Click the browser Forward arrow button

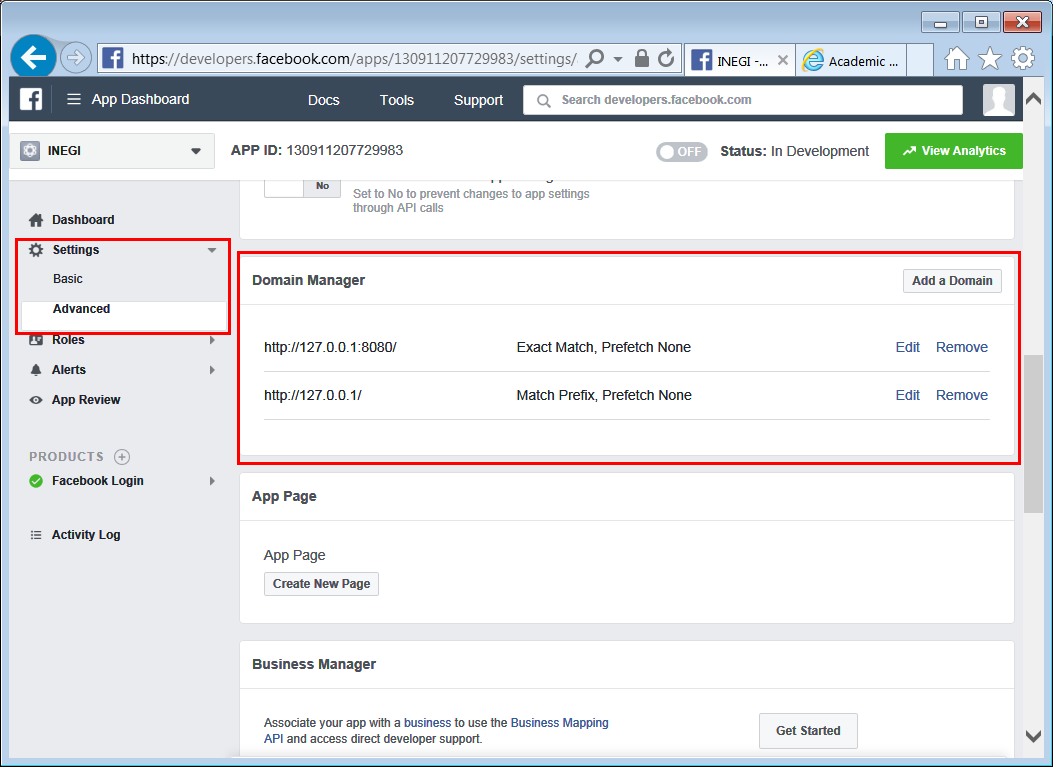pos(76,58)
